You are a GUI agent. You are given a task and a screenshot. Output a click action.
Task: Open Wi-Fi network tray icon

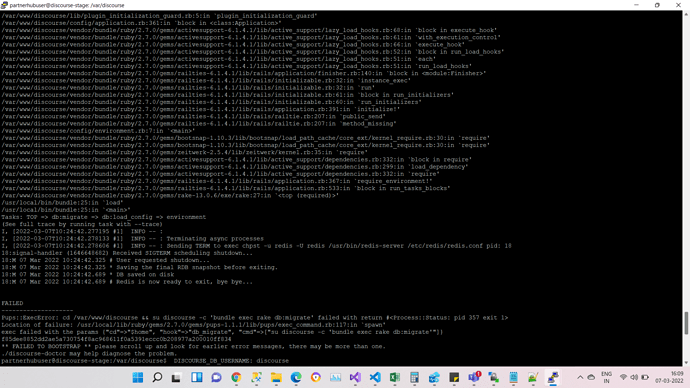[x=623, y=377]
